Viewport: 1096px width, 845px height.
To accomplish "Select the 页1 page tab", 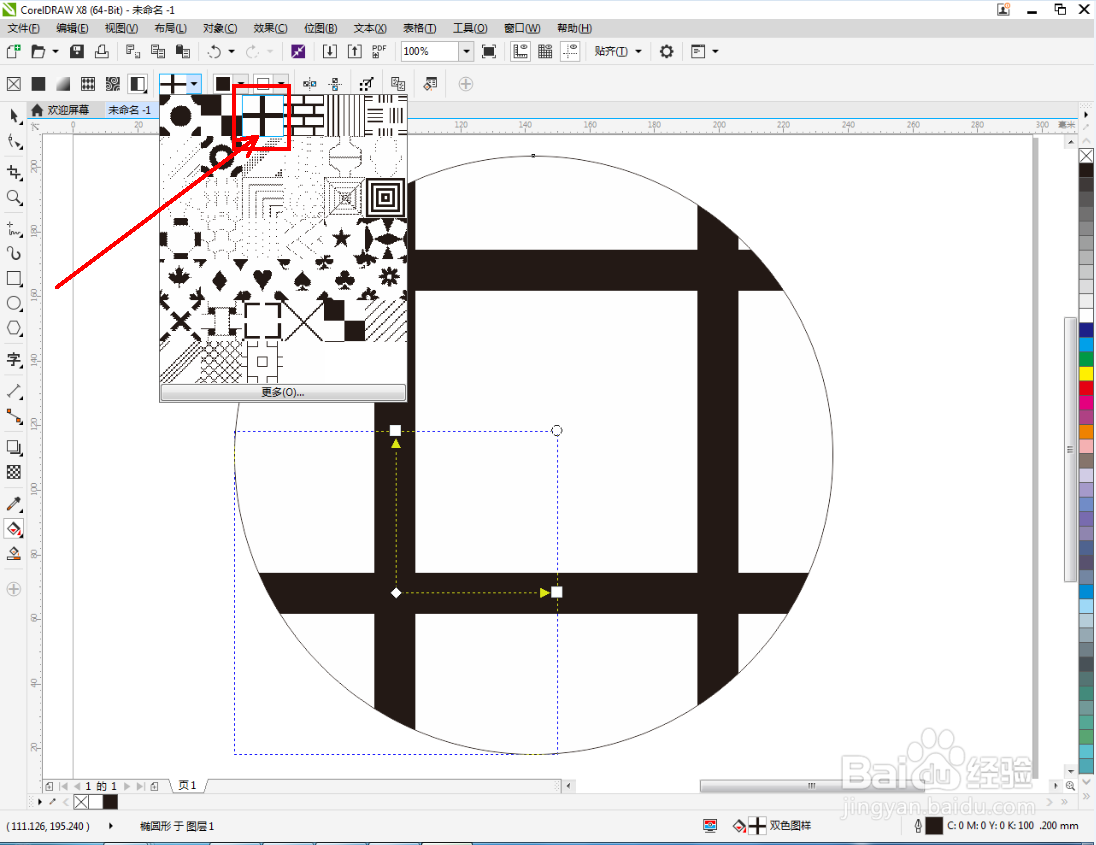I will [187, 785].
